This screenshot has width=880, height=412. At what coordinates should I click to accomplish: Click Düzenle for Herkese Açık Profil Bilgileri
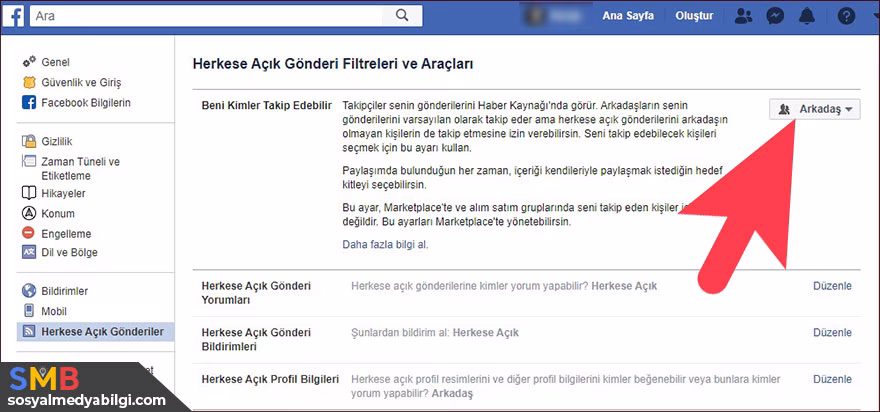[x=832, y=379]
